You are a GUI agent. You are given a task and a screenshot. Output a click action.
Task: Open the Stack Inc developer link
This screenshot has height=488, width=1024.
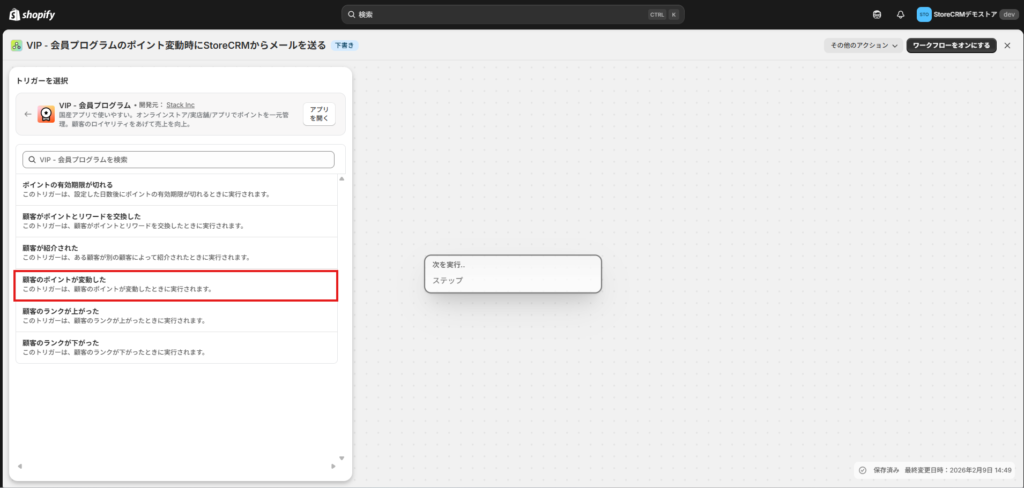(x=181, y=105)
